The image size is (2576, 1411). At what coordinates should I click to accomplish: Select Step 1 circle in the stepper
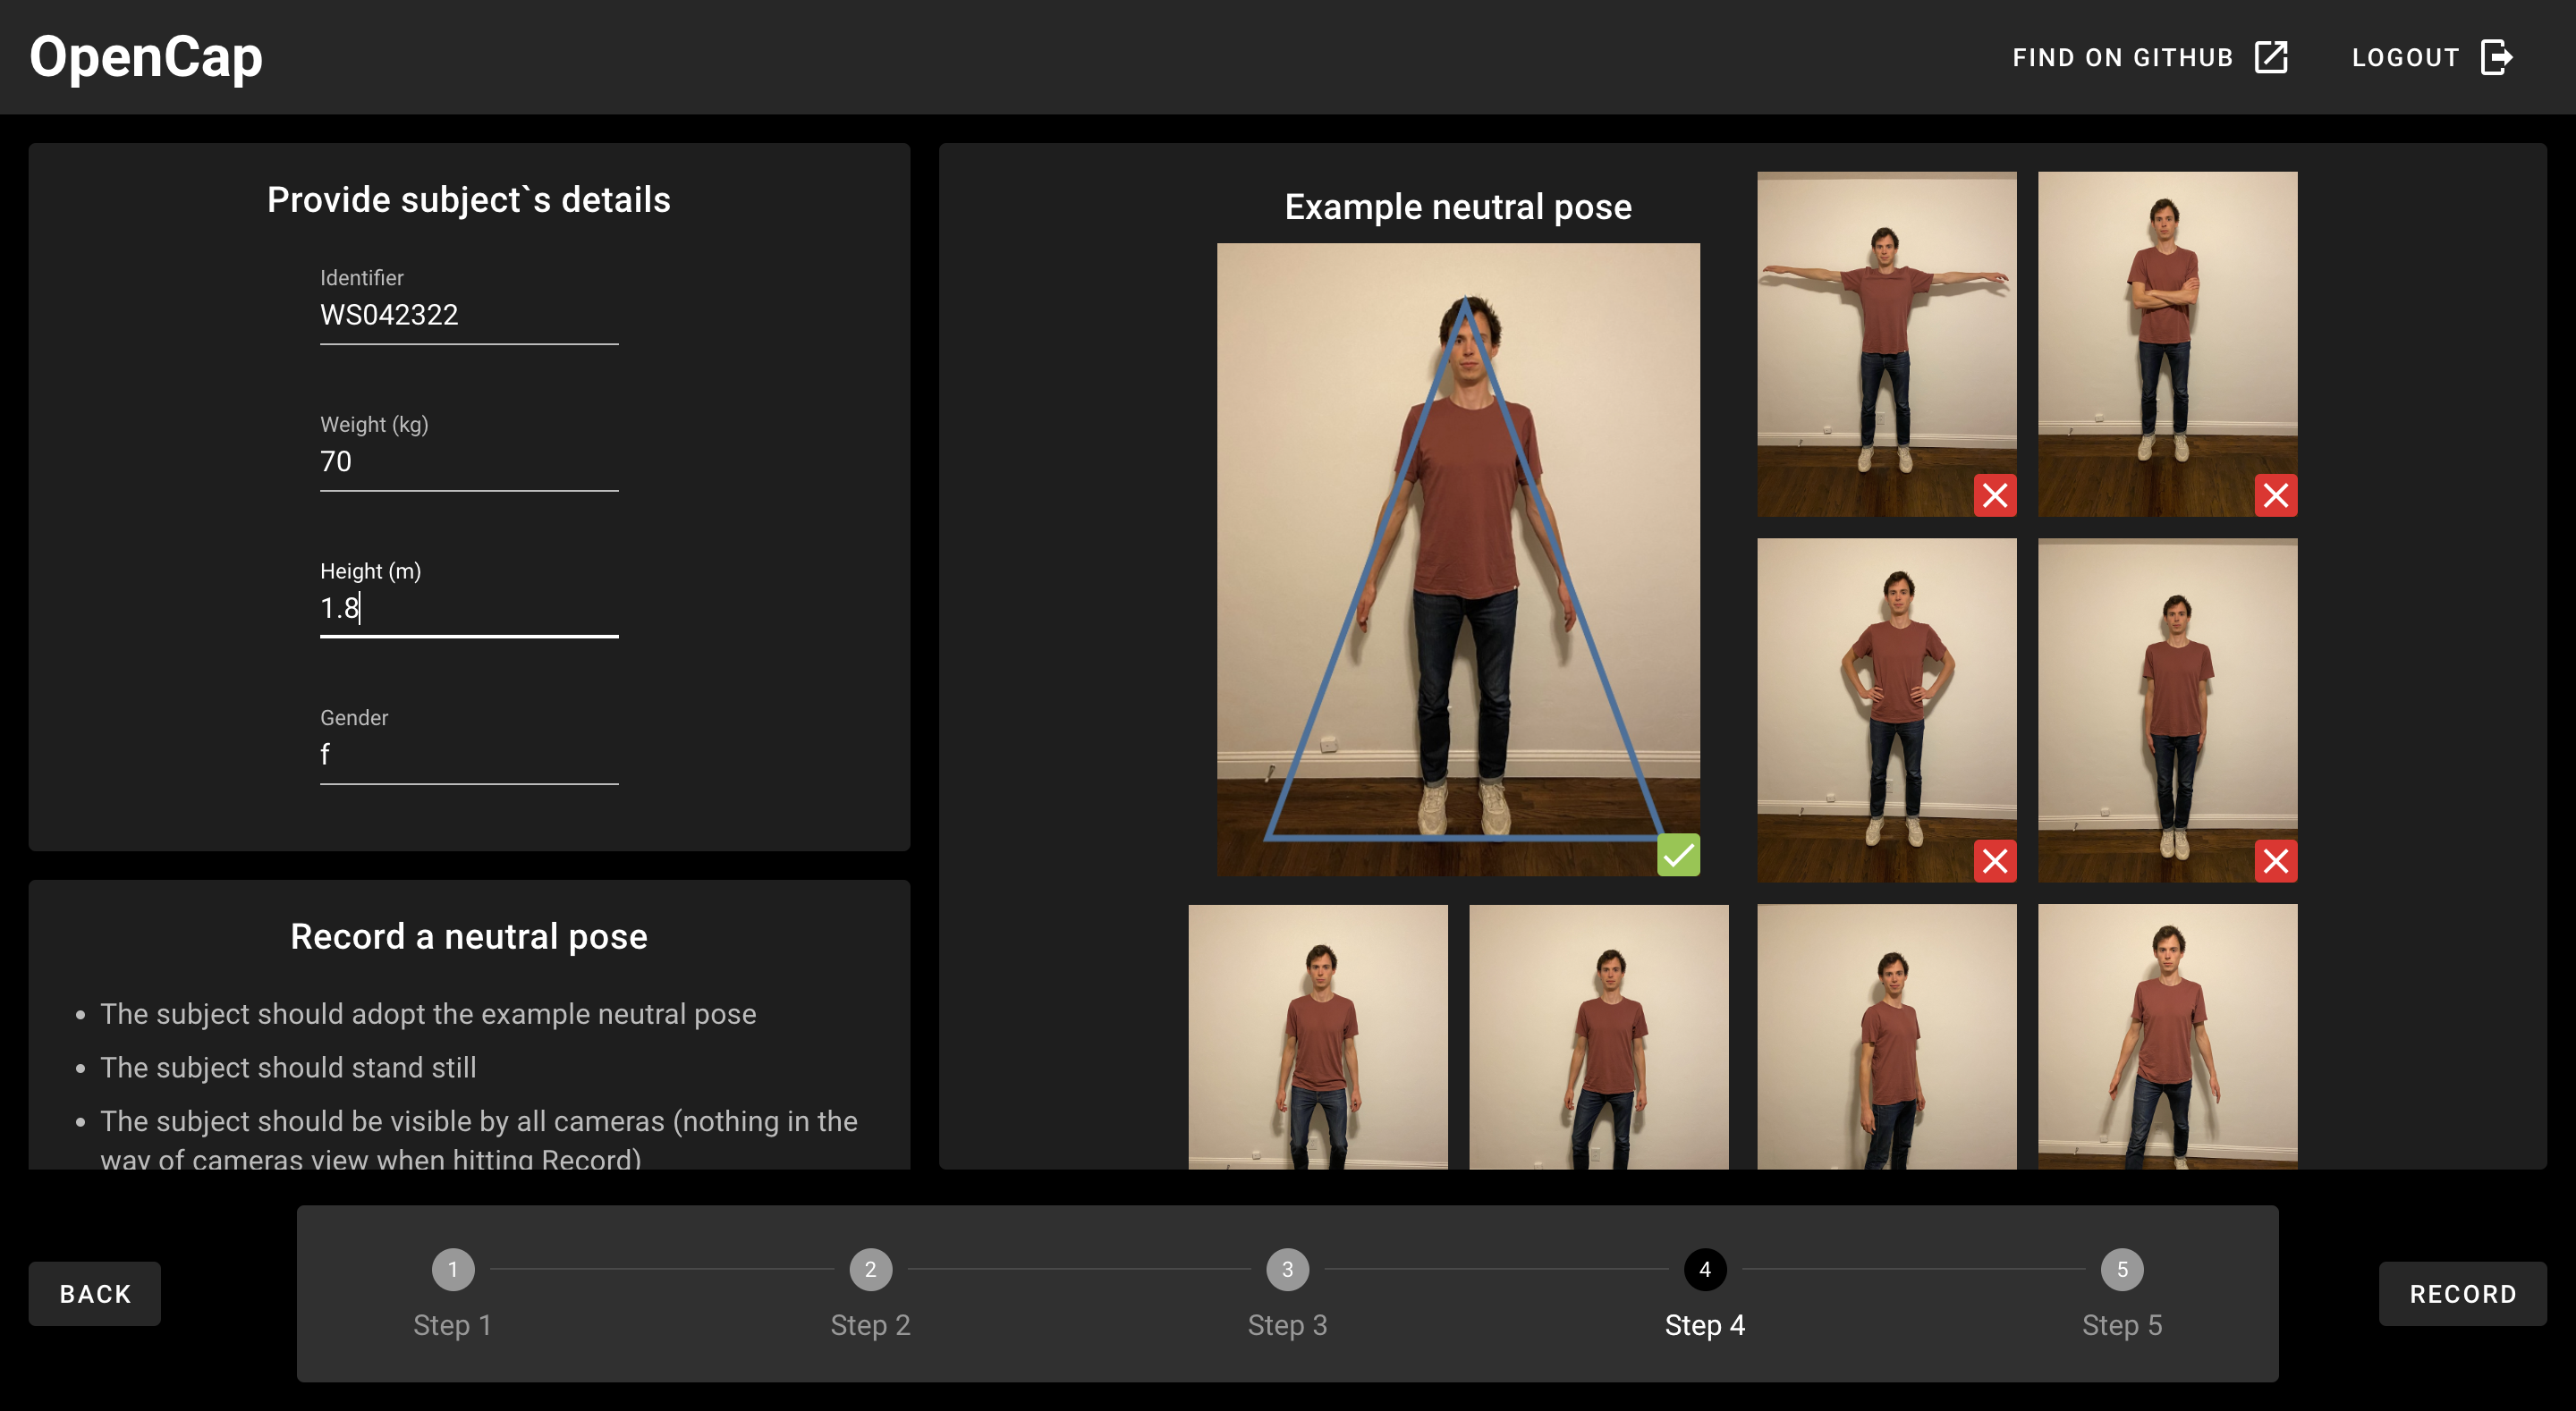click(x=453, y=1269)
